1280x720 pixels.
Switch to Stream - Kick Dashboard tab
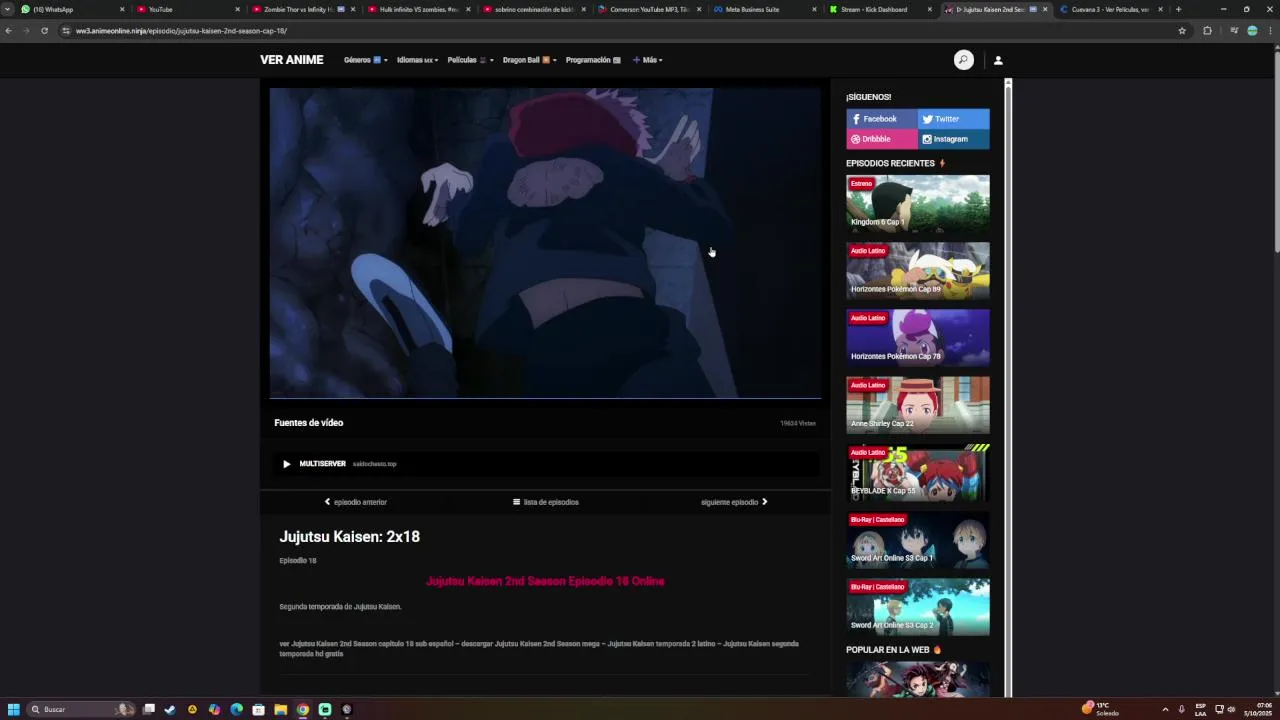tap(880, 9)
